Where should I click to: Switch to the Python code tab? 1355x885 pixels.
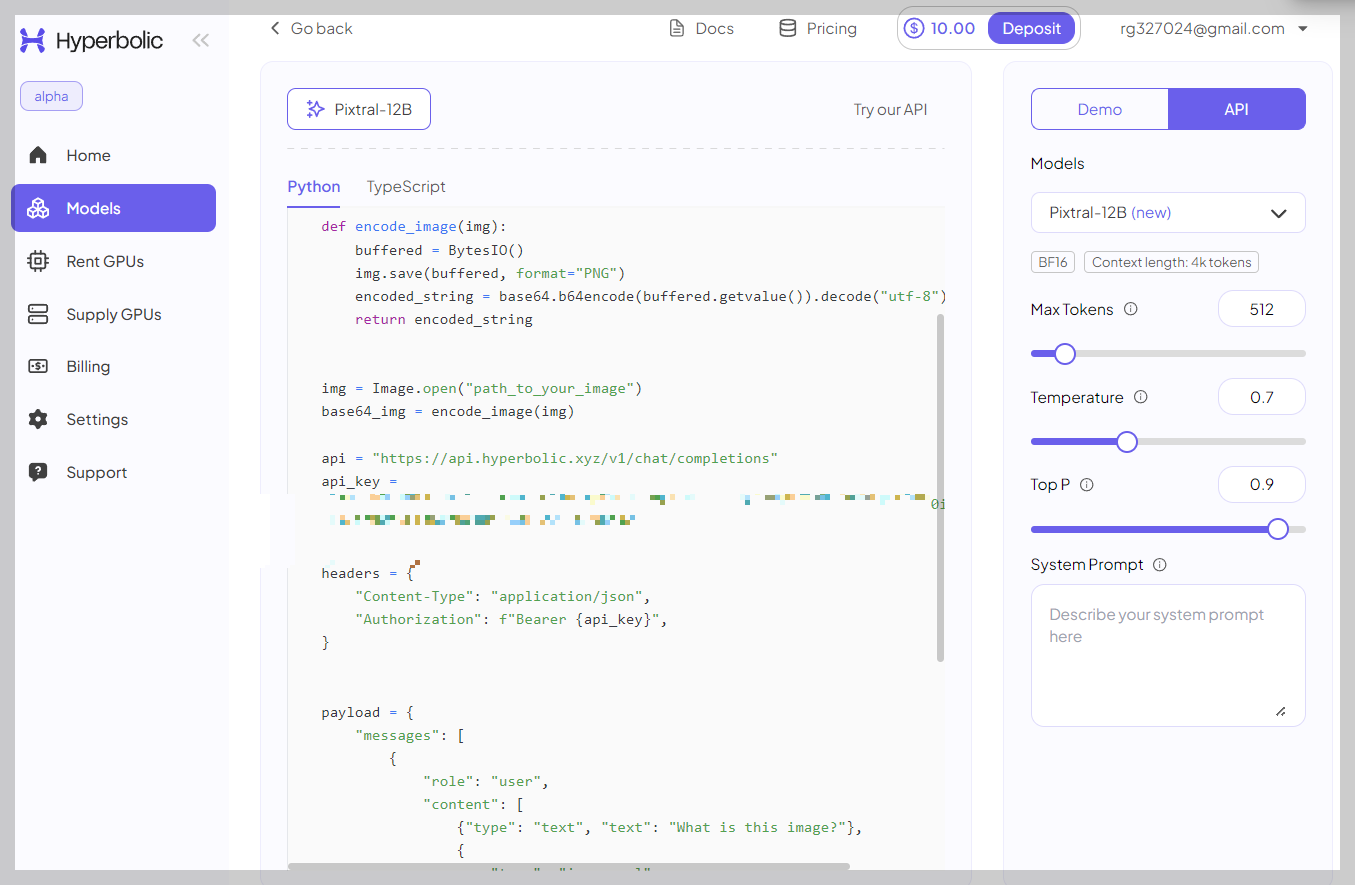314,187
